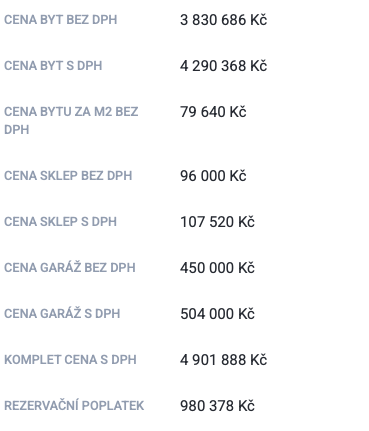Select the KOMPLET CENA S DPH label
This screenshot has width=369, height=431.
click(70, 360)
